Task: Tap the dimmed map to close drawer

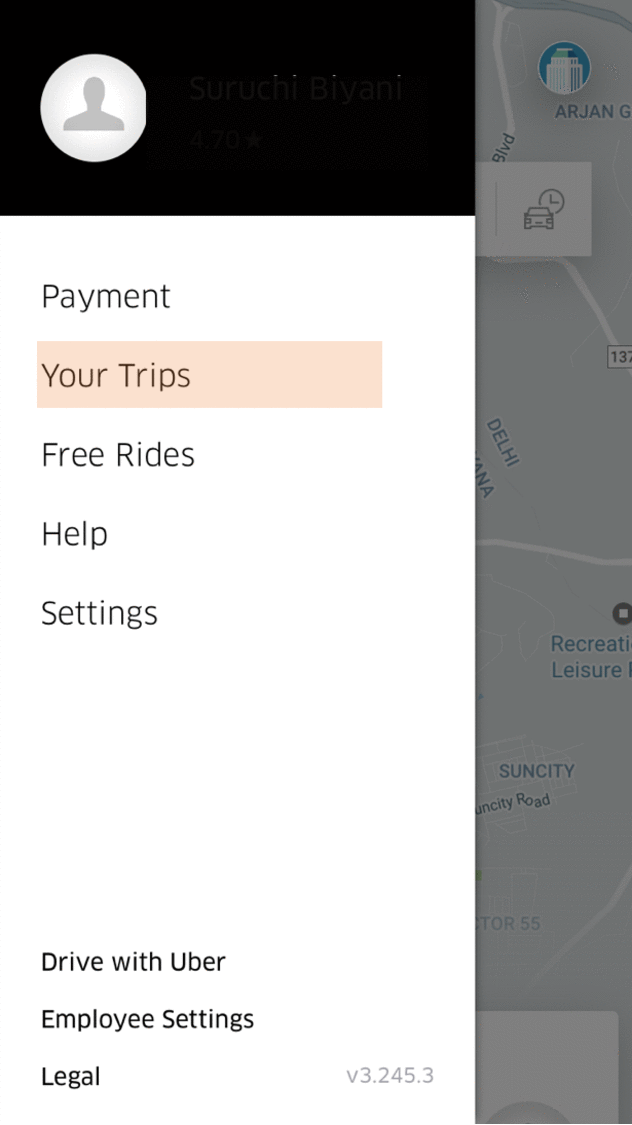Action: click(x=554, y=502)
